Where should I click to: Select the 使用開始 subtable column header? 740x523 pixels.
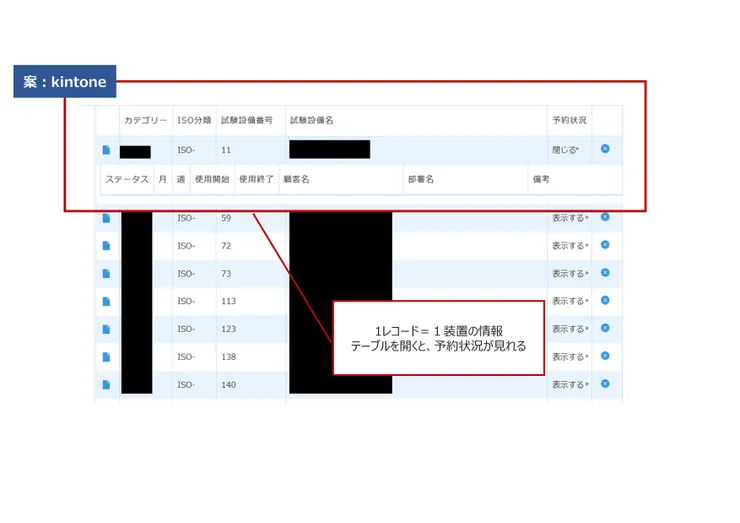(x=211, y=180)
